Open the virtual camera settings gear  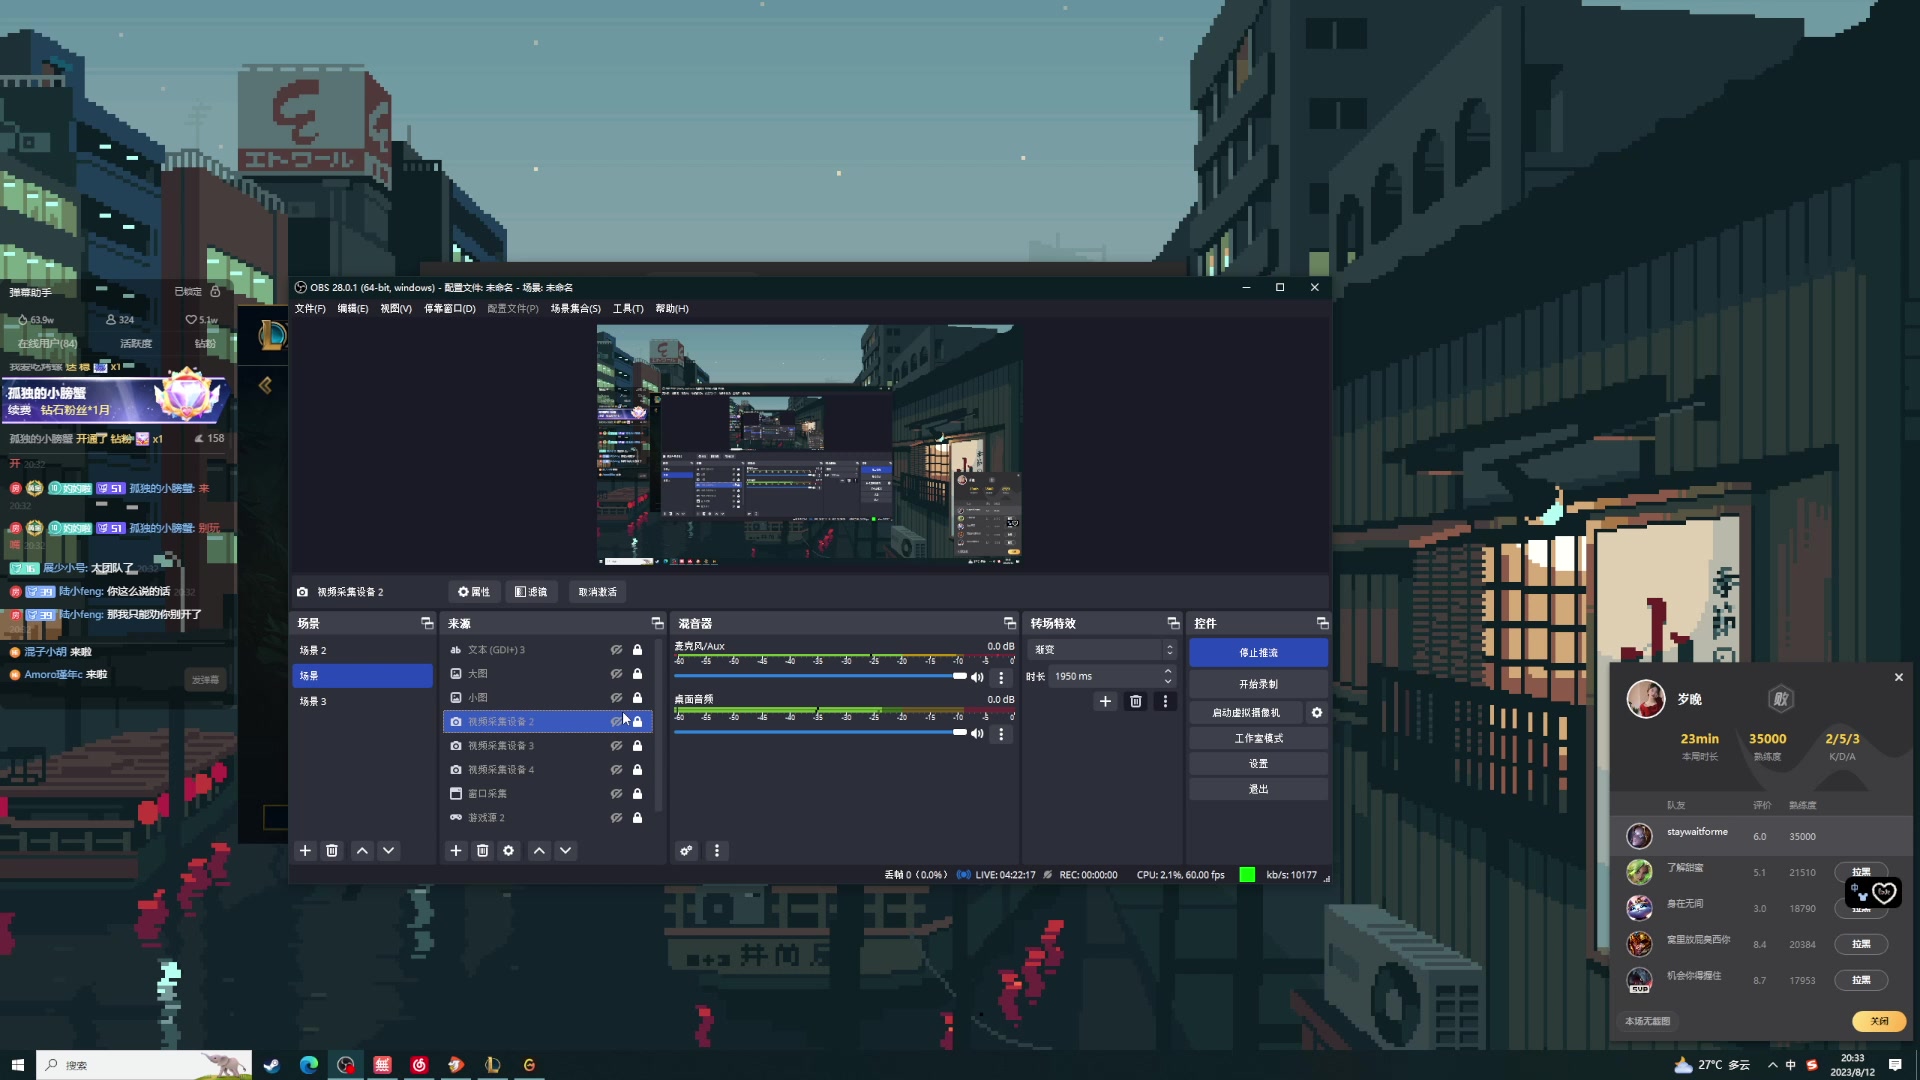tap(1317, 713)
